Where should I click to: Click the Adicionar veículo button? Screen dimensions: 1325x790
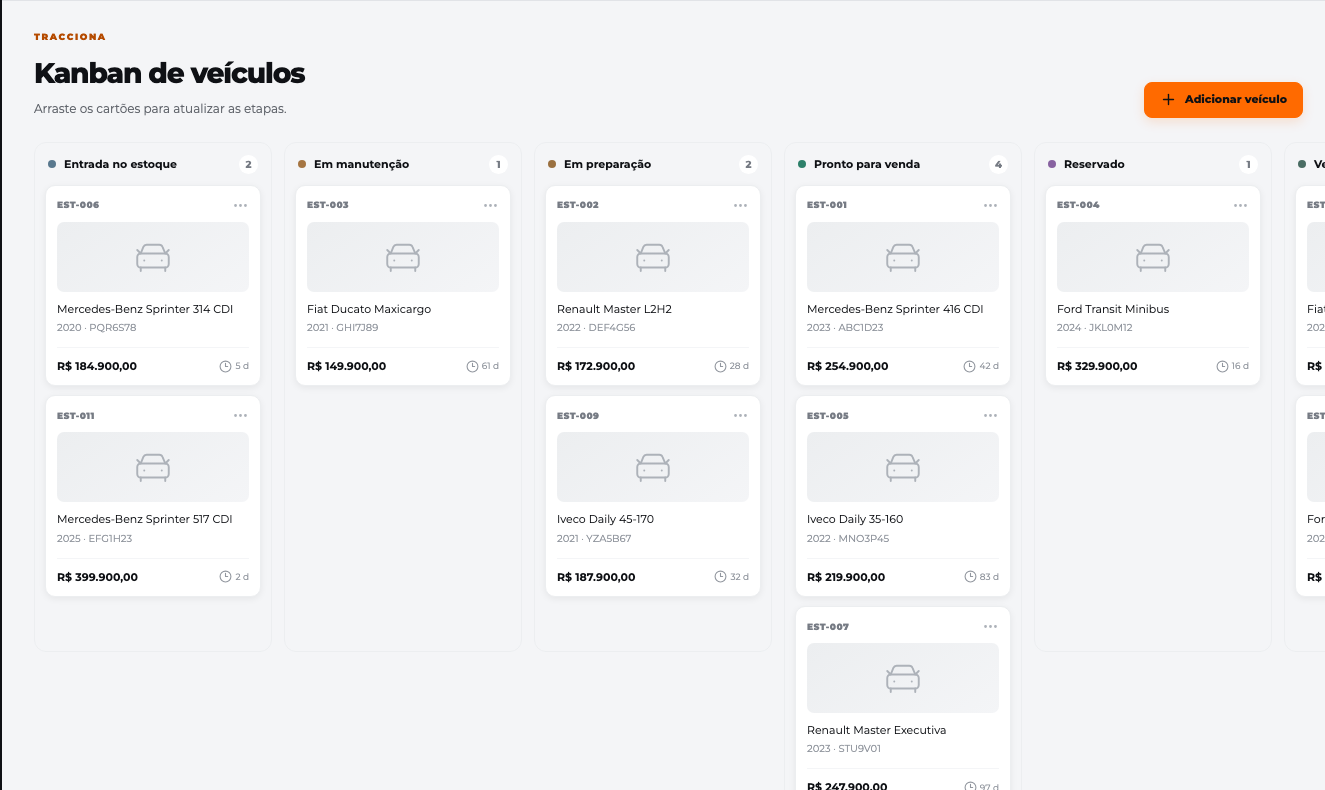(1223, 100)
